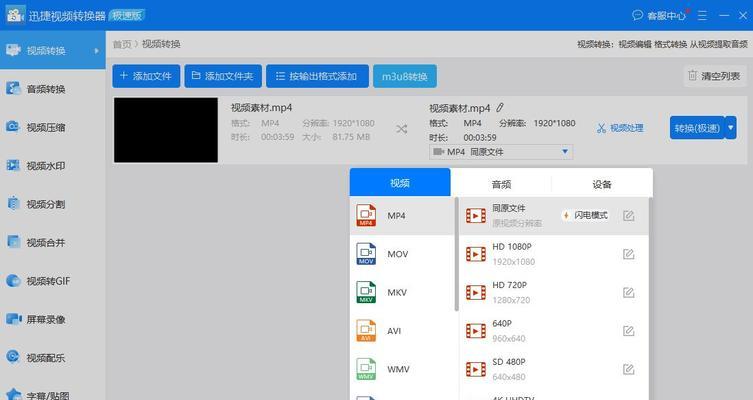This screenshot has height=400, width=753.
Task: Click the source file name 视频素材.mp4
Action: click(261, 108)
